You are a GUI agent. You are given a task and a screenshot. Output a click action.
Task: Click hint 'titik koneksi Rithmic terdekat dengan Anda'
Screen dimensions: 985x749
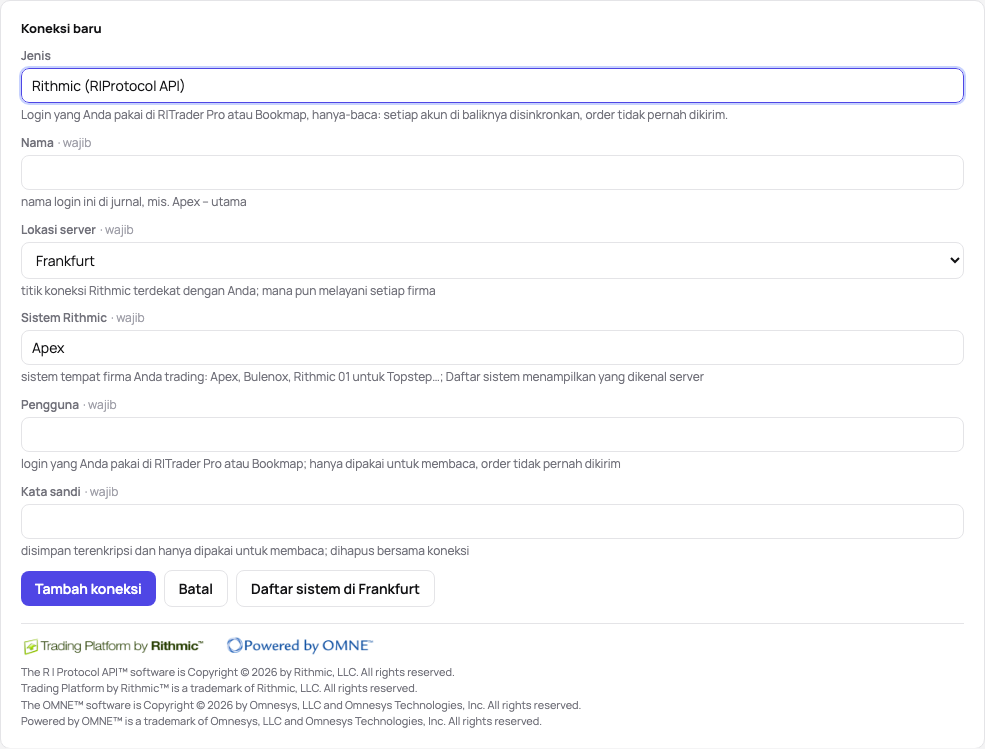(x=228, y=290)
